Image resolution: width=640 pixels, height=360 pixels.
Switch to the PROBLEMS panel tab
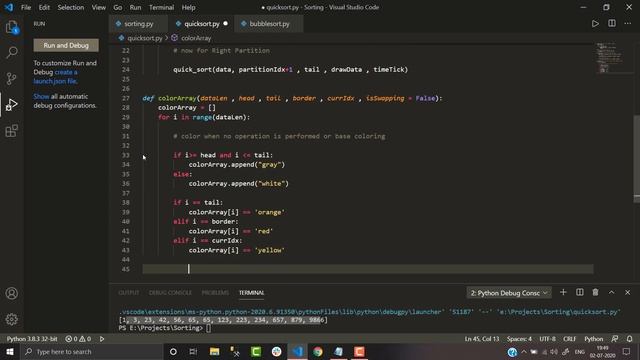[x=215, y=293]
